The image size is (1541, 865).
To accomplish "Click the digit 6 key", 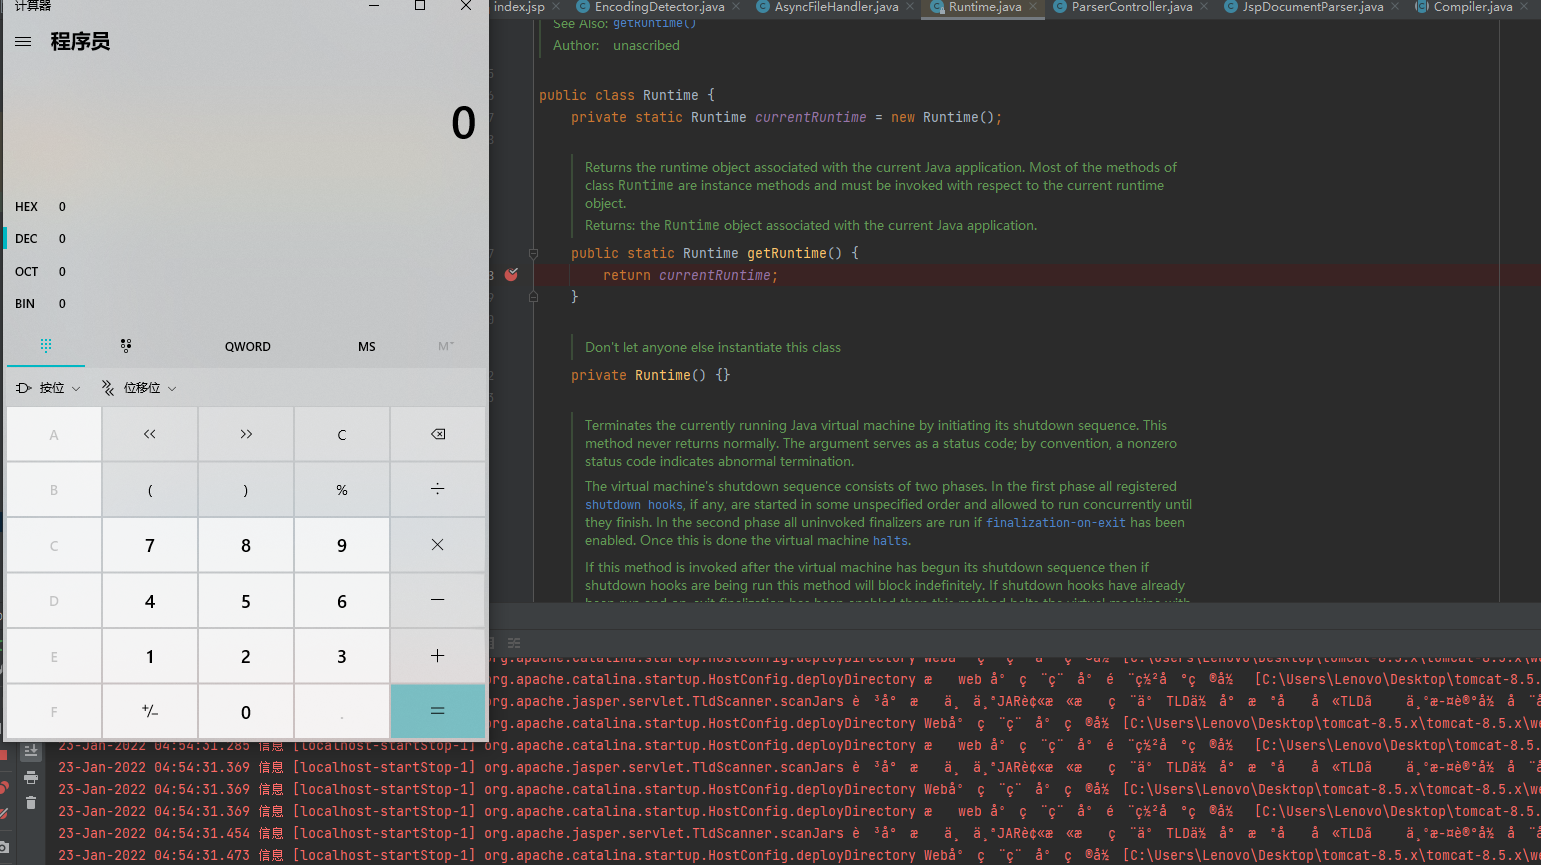I will [342, 601].
